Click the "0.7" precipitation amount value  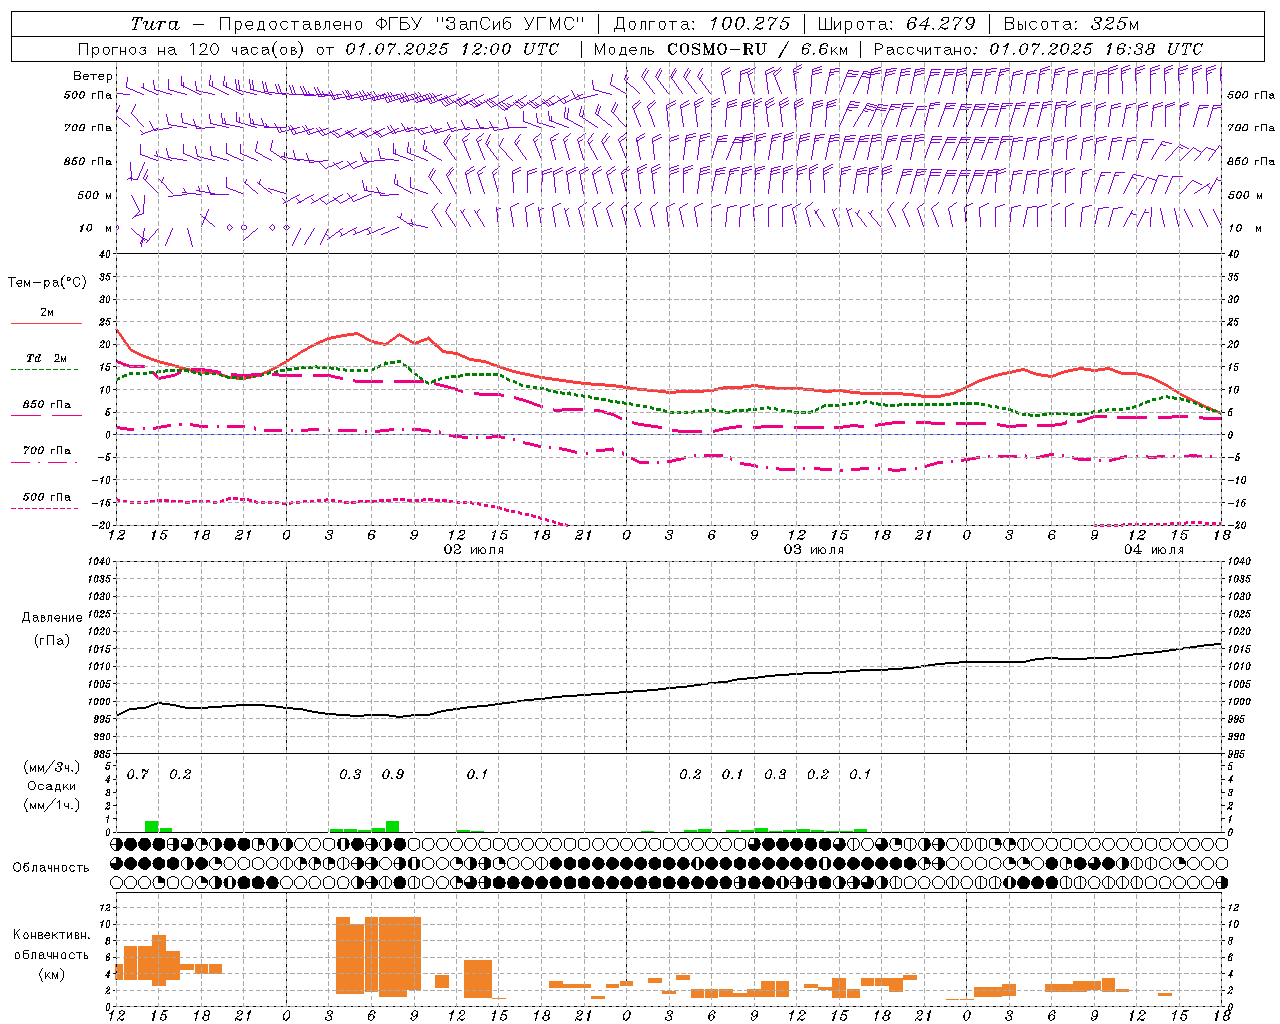138,775
